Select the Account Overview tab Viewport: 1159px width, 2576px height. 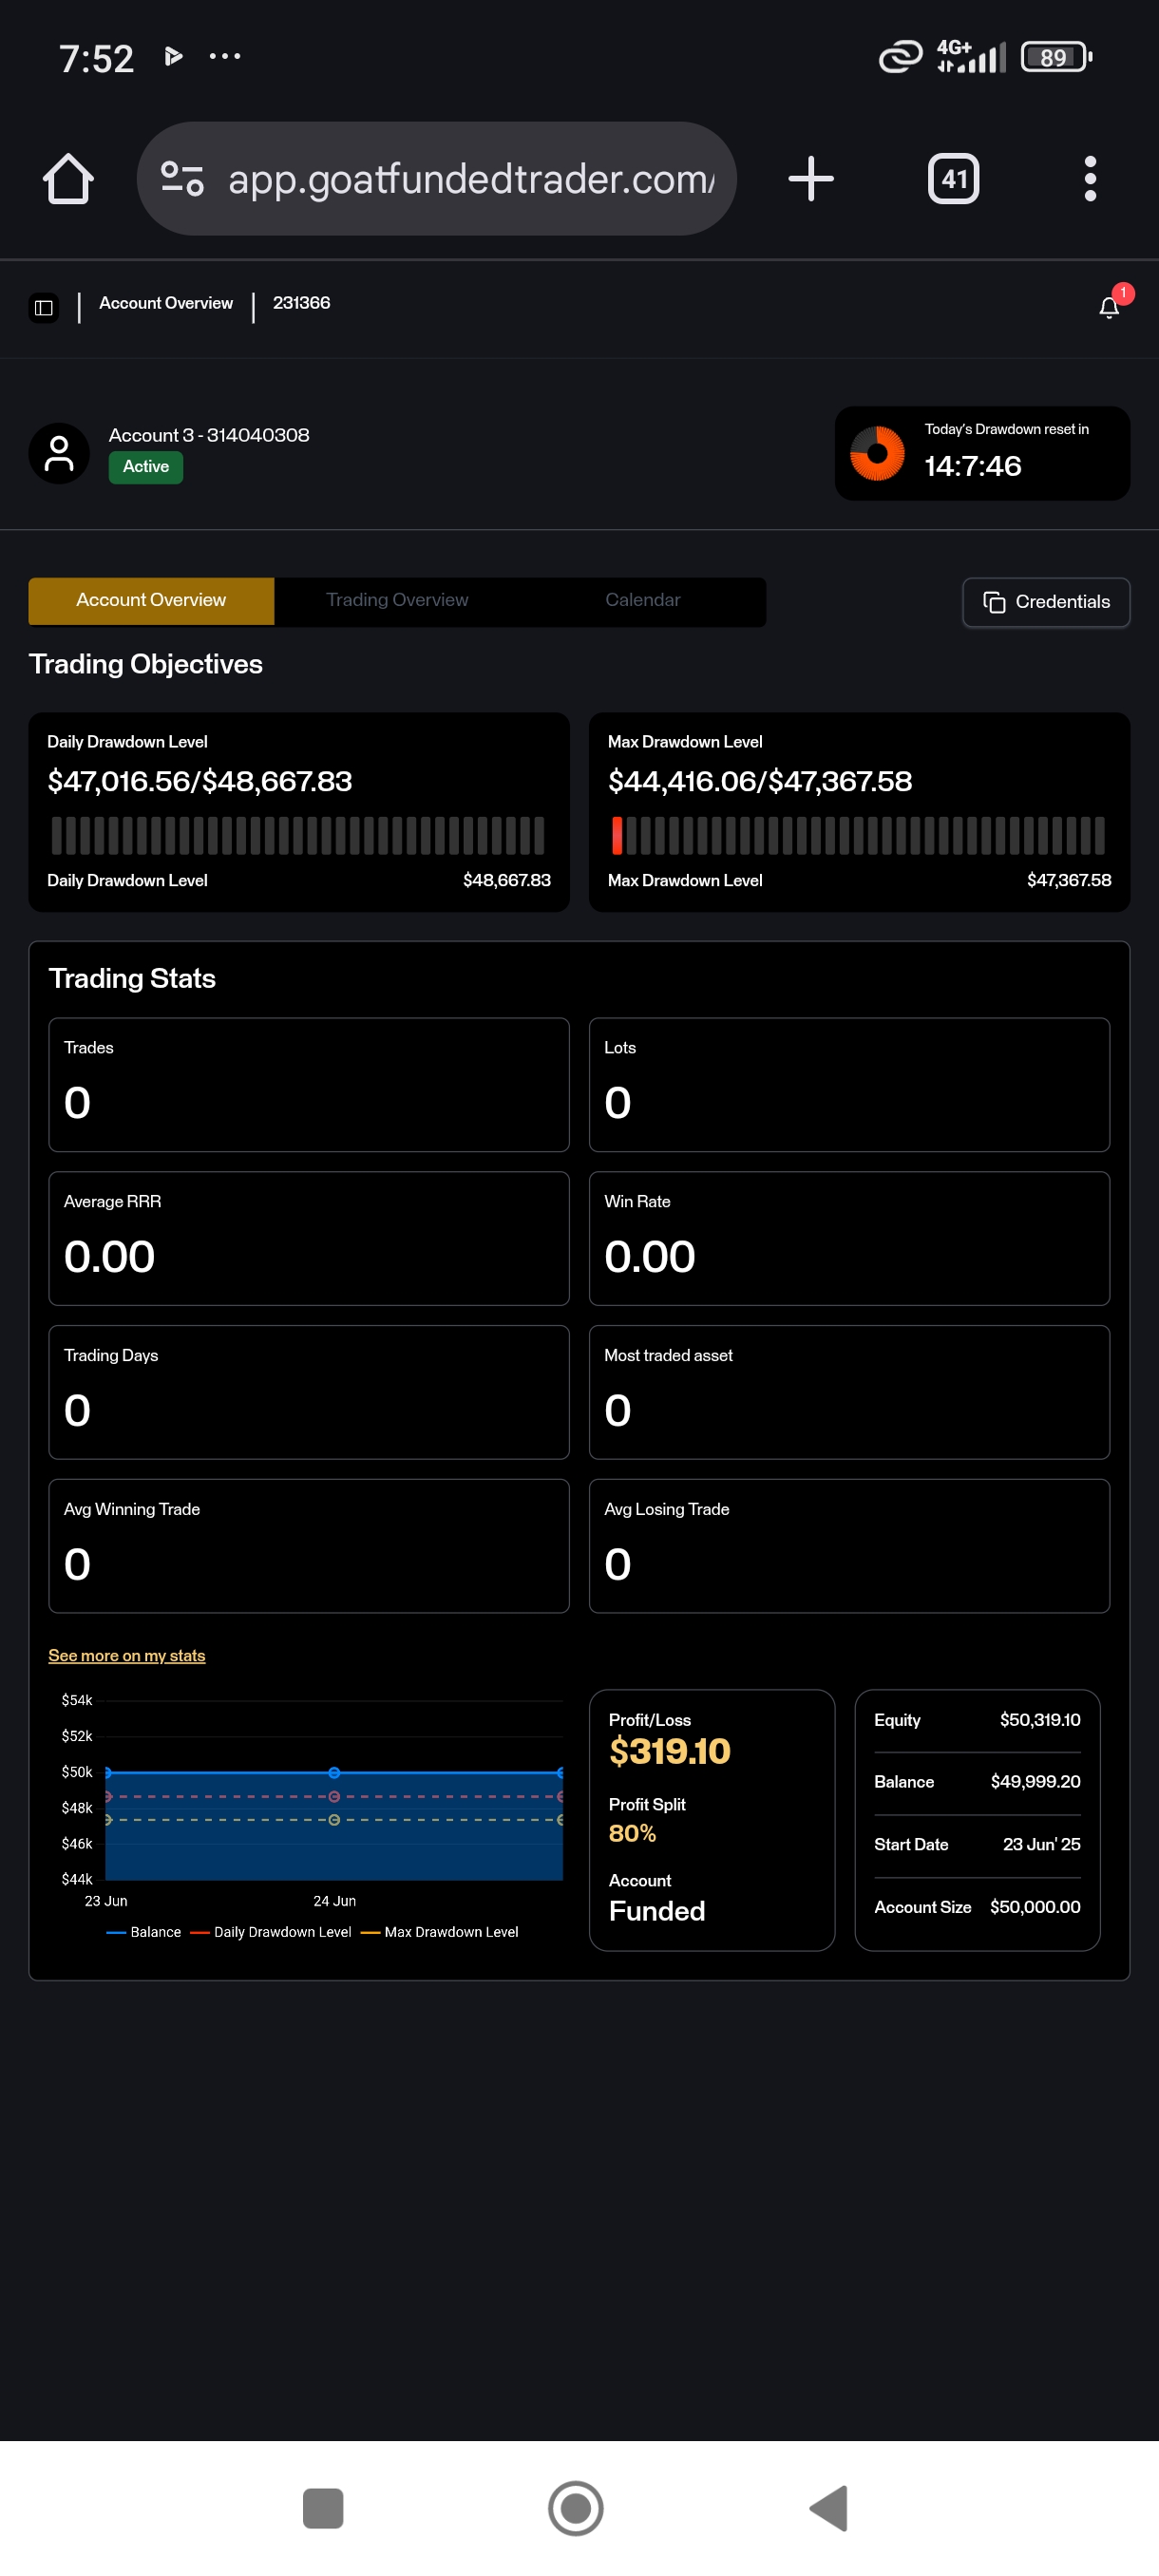pos(151,600)
